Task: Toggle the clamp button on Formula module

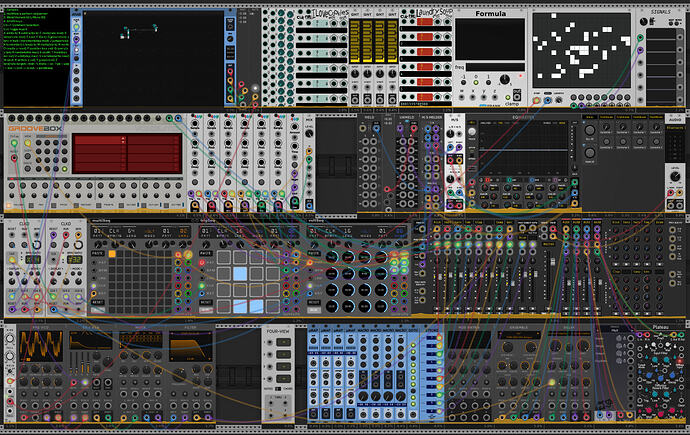Action: (x=508, y=97)
